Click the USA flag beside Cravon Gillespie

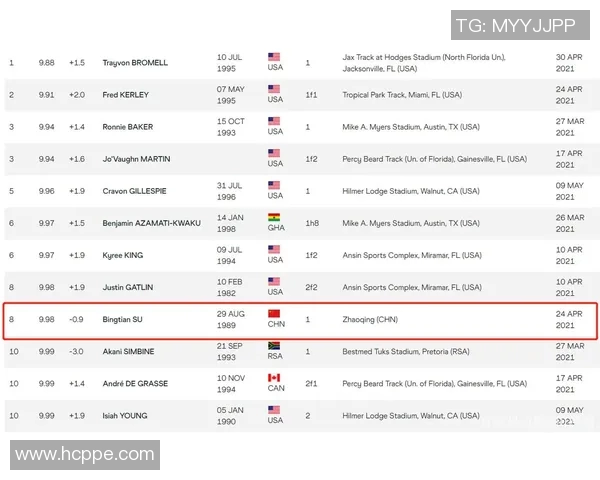pos(274,185)
